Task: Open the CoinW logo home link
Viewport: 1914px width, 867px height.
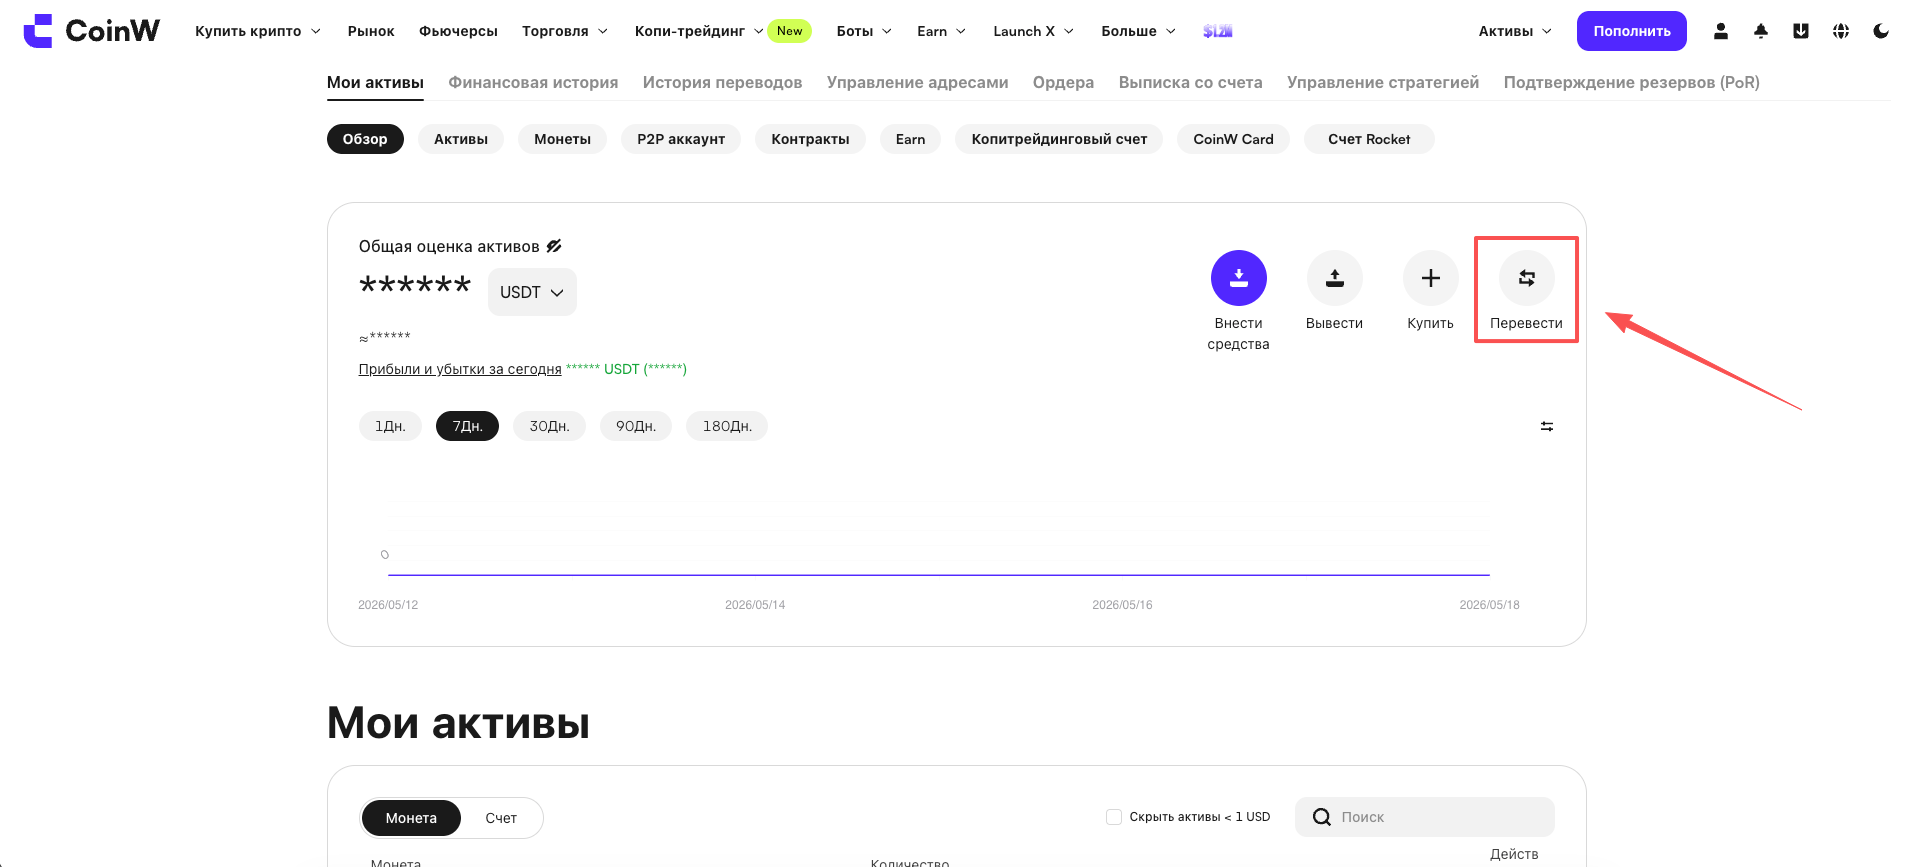Action: [x=91, y=31]
